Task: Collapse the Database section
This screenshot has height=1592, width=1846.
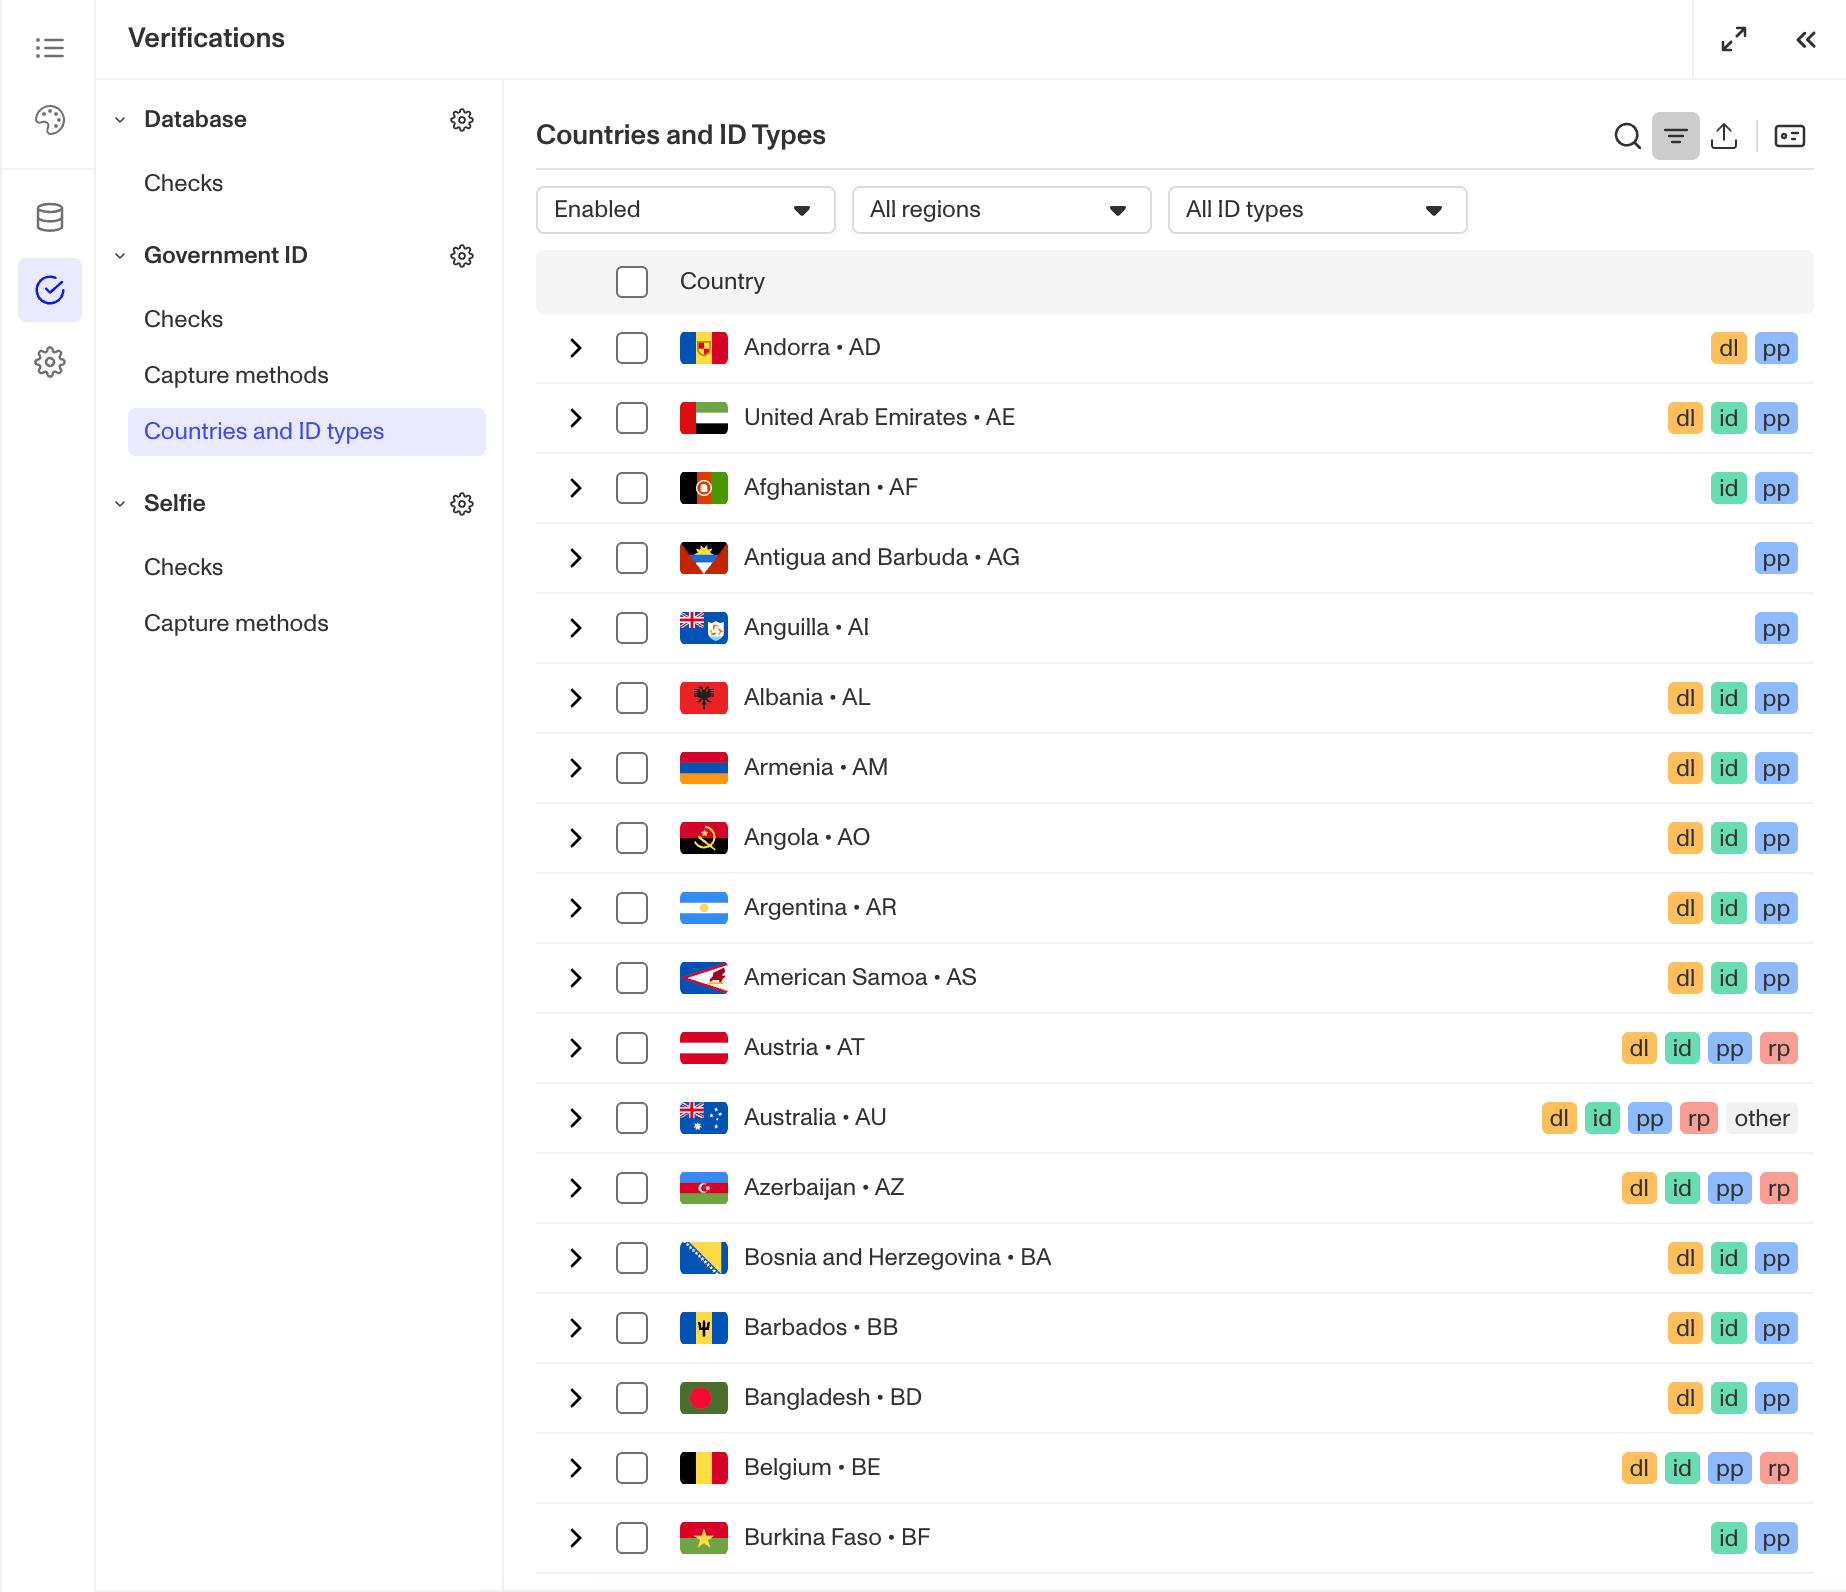Action: tap(120, 120)
